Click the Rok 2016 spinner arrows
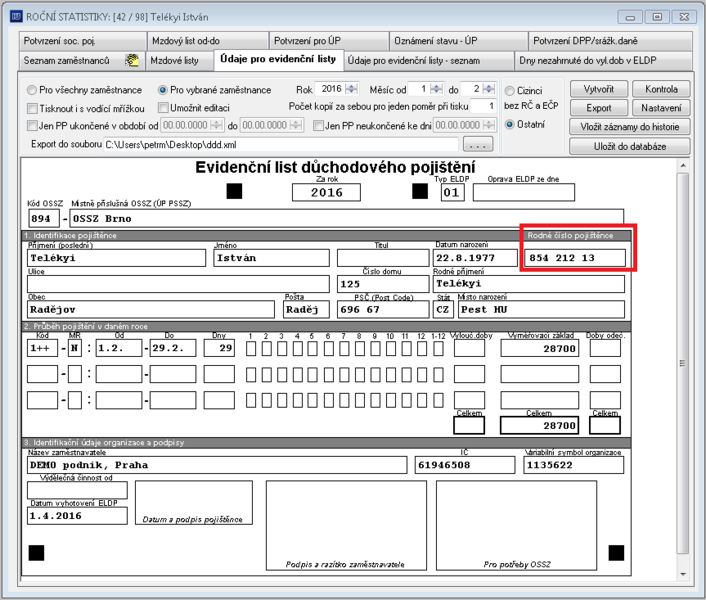This screenshot has width=706, height=600. 352,89
